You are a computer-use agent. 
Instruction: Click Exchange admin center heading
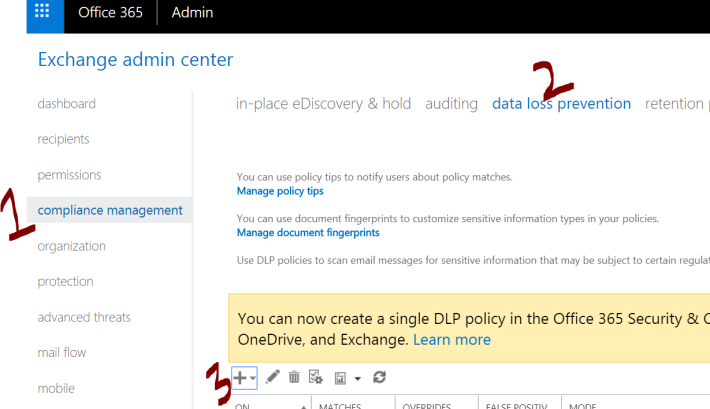135,59
